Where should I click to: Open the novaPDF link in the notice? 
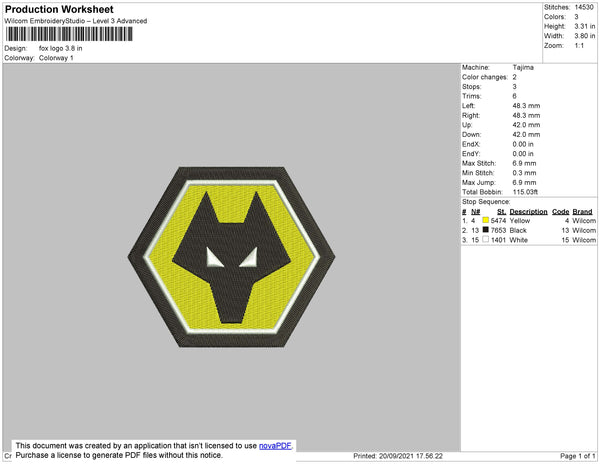tap(275, 446)
